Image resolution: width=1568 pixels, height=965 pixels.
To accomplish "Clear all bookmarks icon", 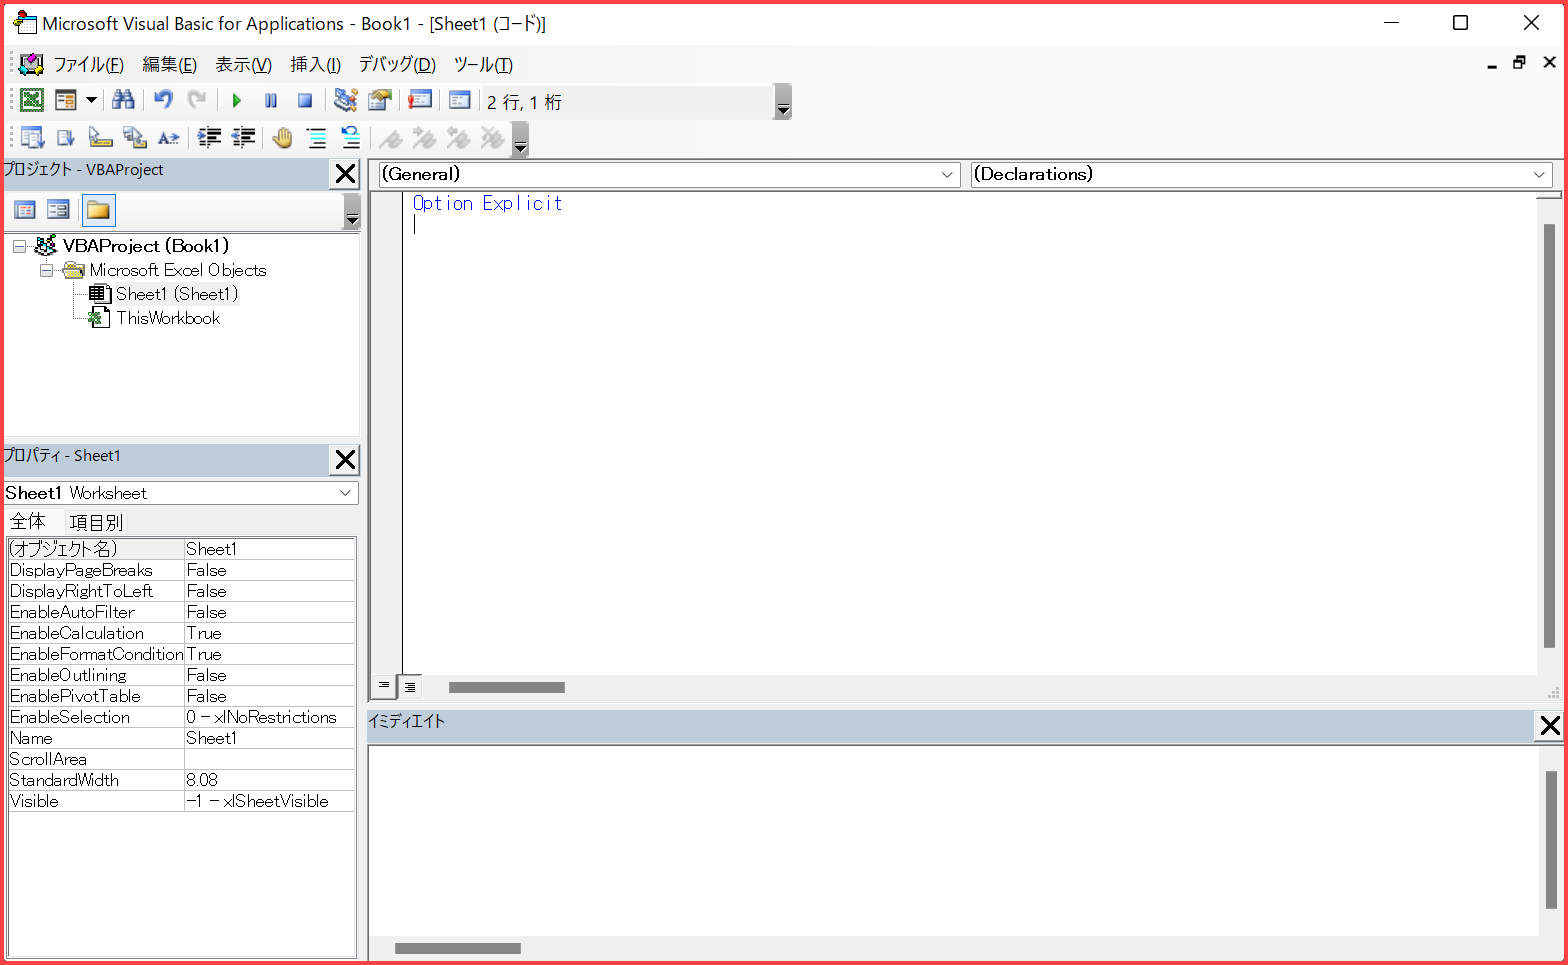I will [492, 138].
